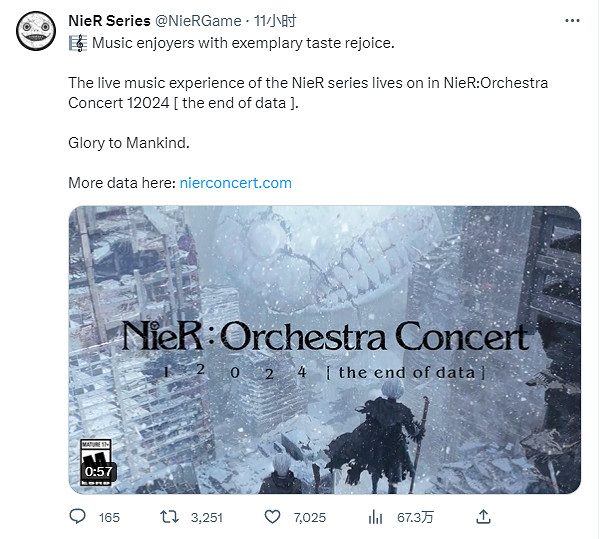Click the 7,025 likes count
This screenshot has height=539, width=600.
(x=309, y=517)
